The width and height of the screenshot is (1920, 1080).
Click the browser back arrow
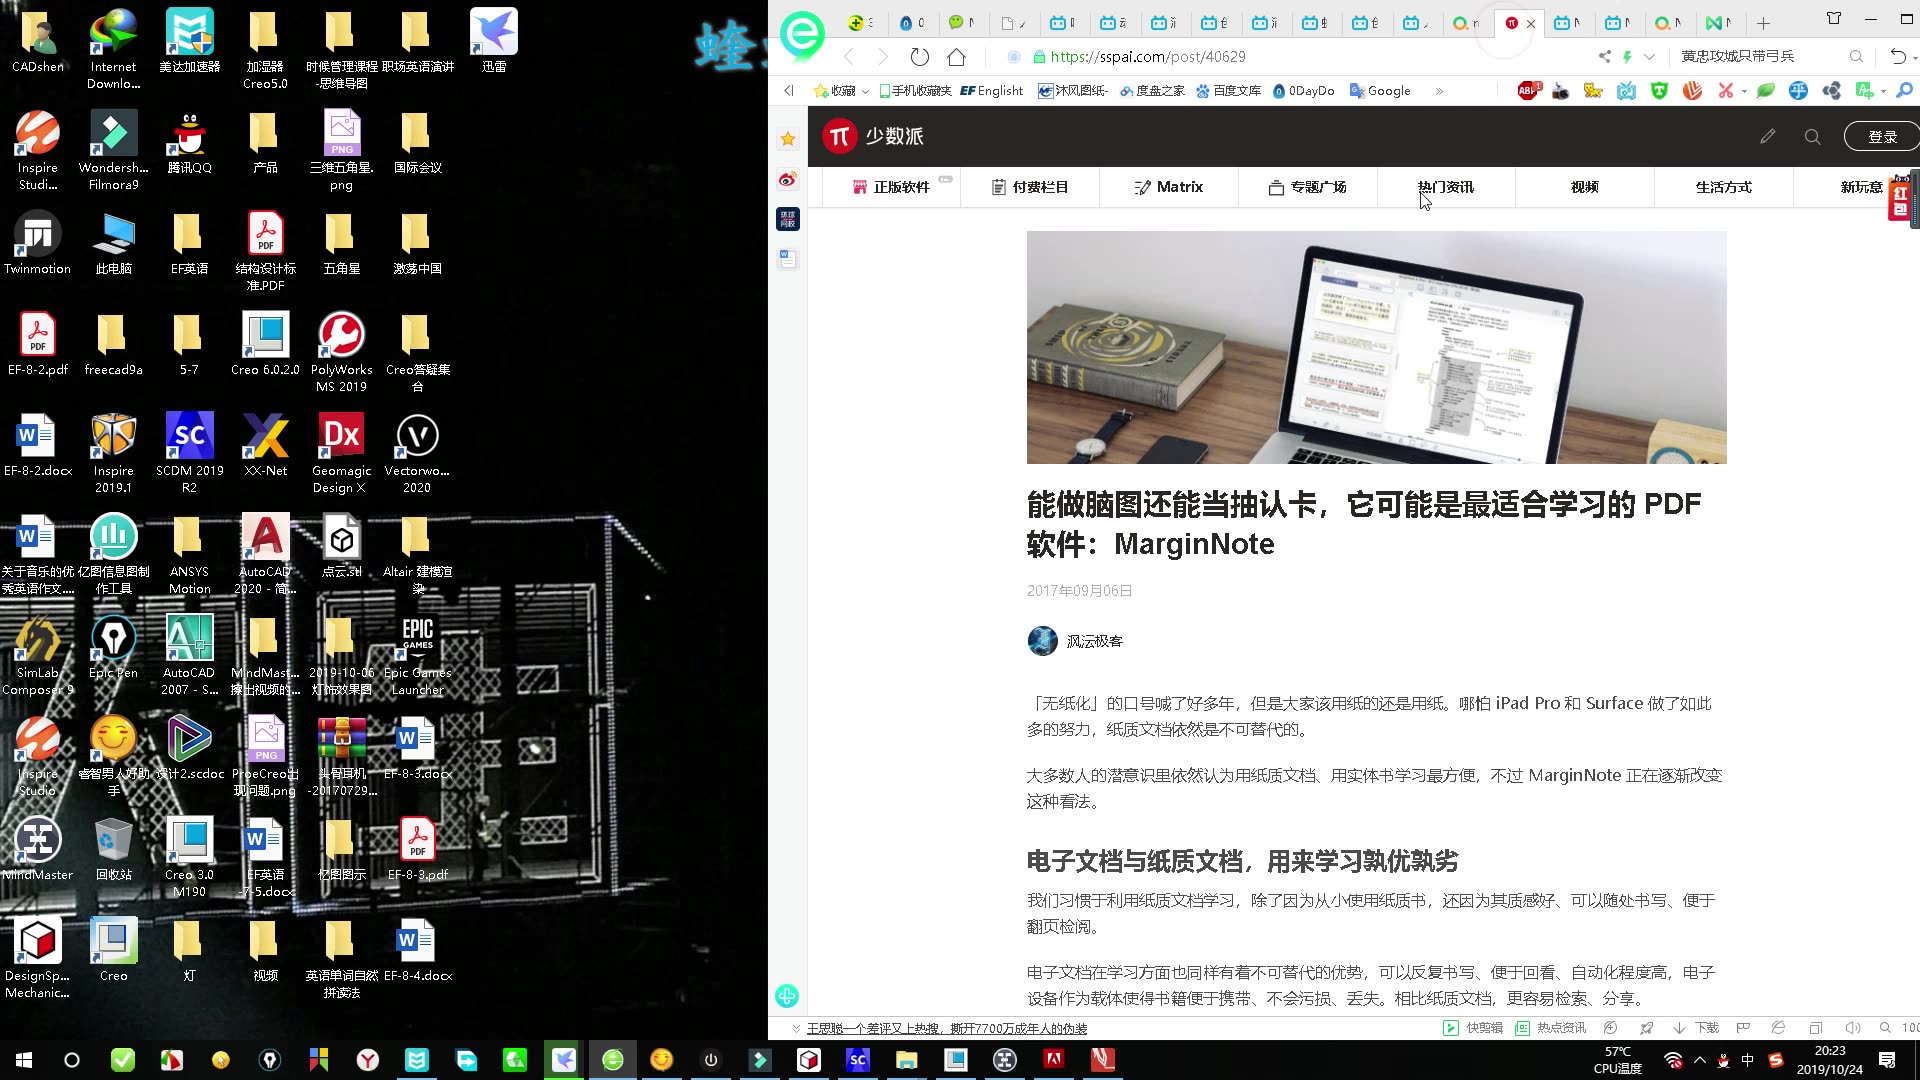(849, 57)
